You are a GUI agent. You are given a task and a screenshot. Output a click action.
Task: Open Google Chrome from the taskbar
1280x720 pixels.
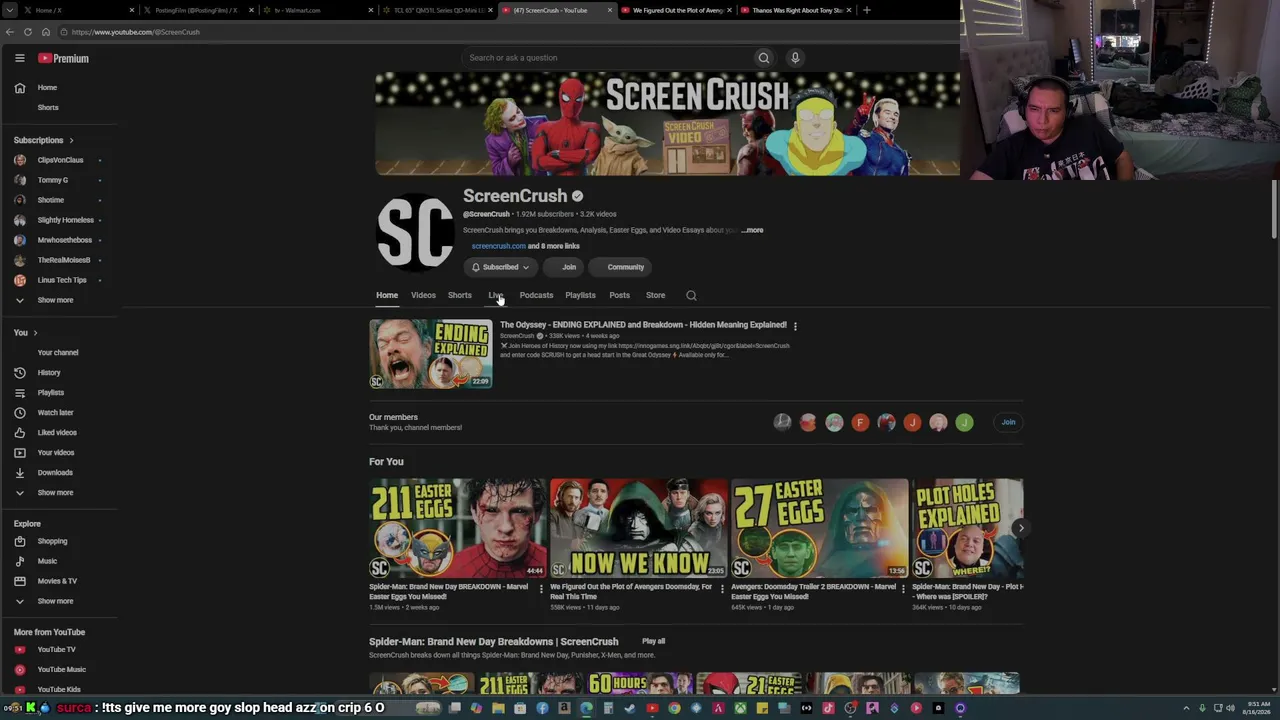pos(674,708)
